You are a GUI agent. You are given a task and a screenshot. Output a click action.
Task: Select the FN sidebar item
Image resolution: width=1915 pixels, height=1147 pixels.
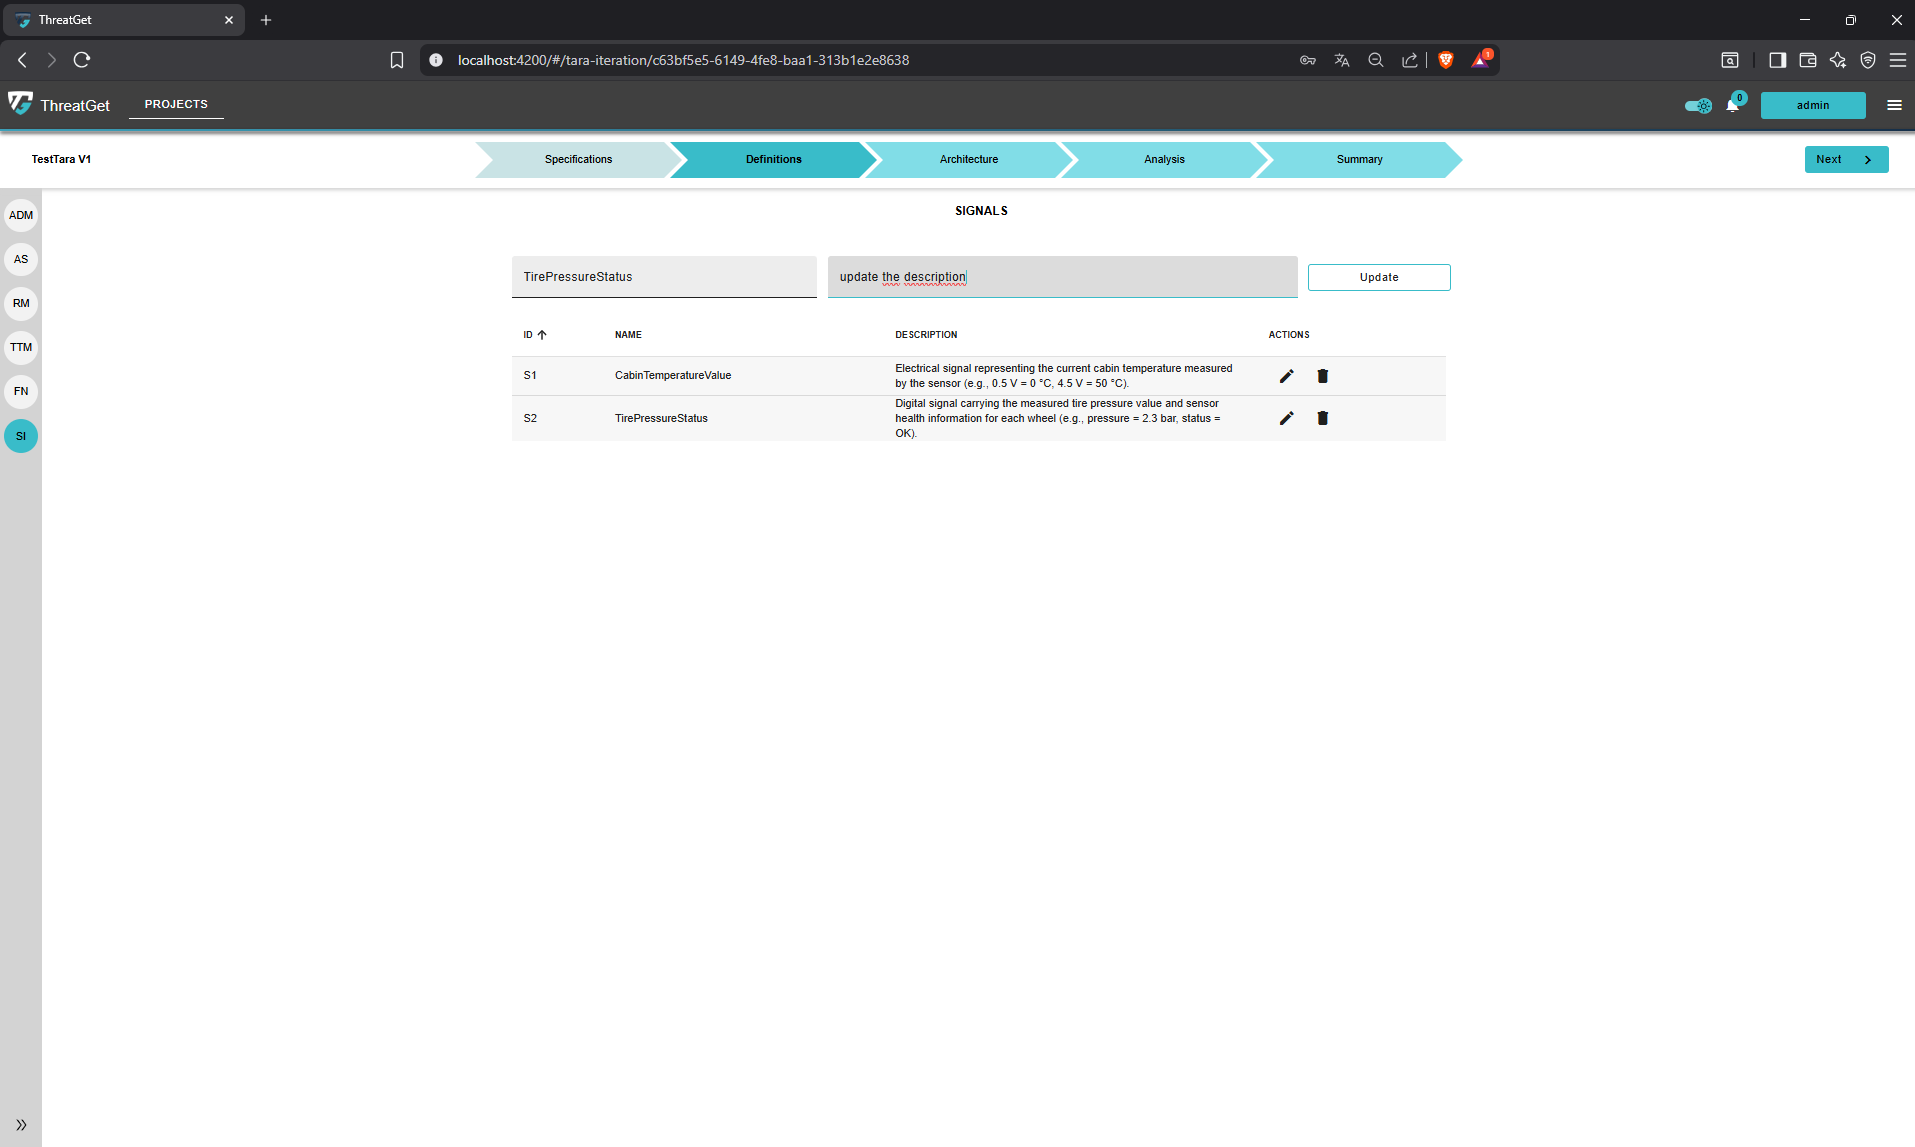21,391
